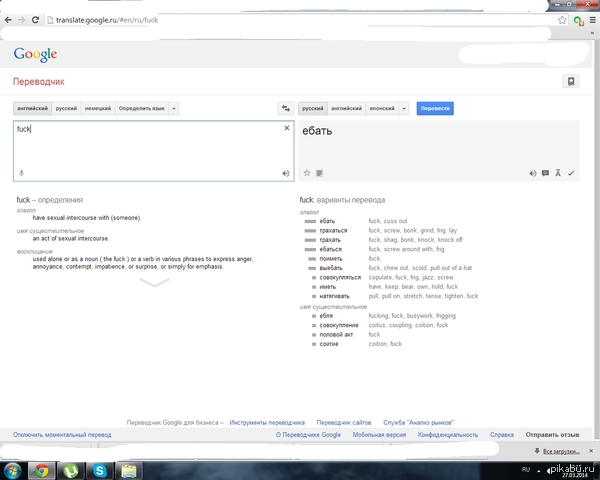Click the address bar URL
The width and height of the screenshot is (600, 480).
click(x=107, y=20)
